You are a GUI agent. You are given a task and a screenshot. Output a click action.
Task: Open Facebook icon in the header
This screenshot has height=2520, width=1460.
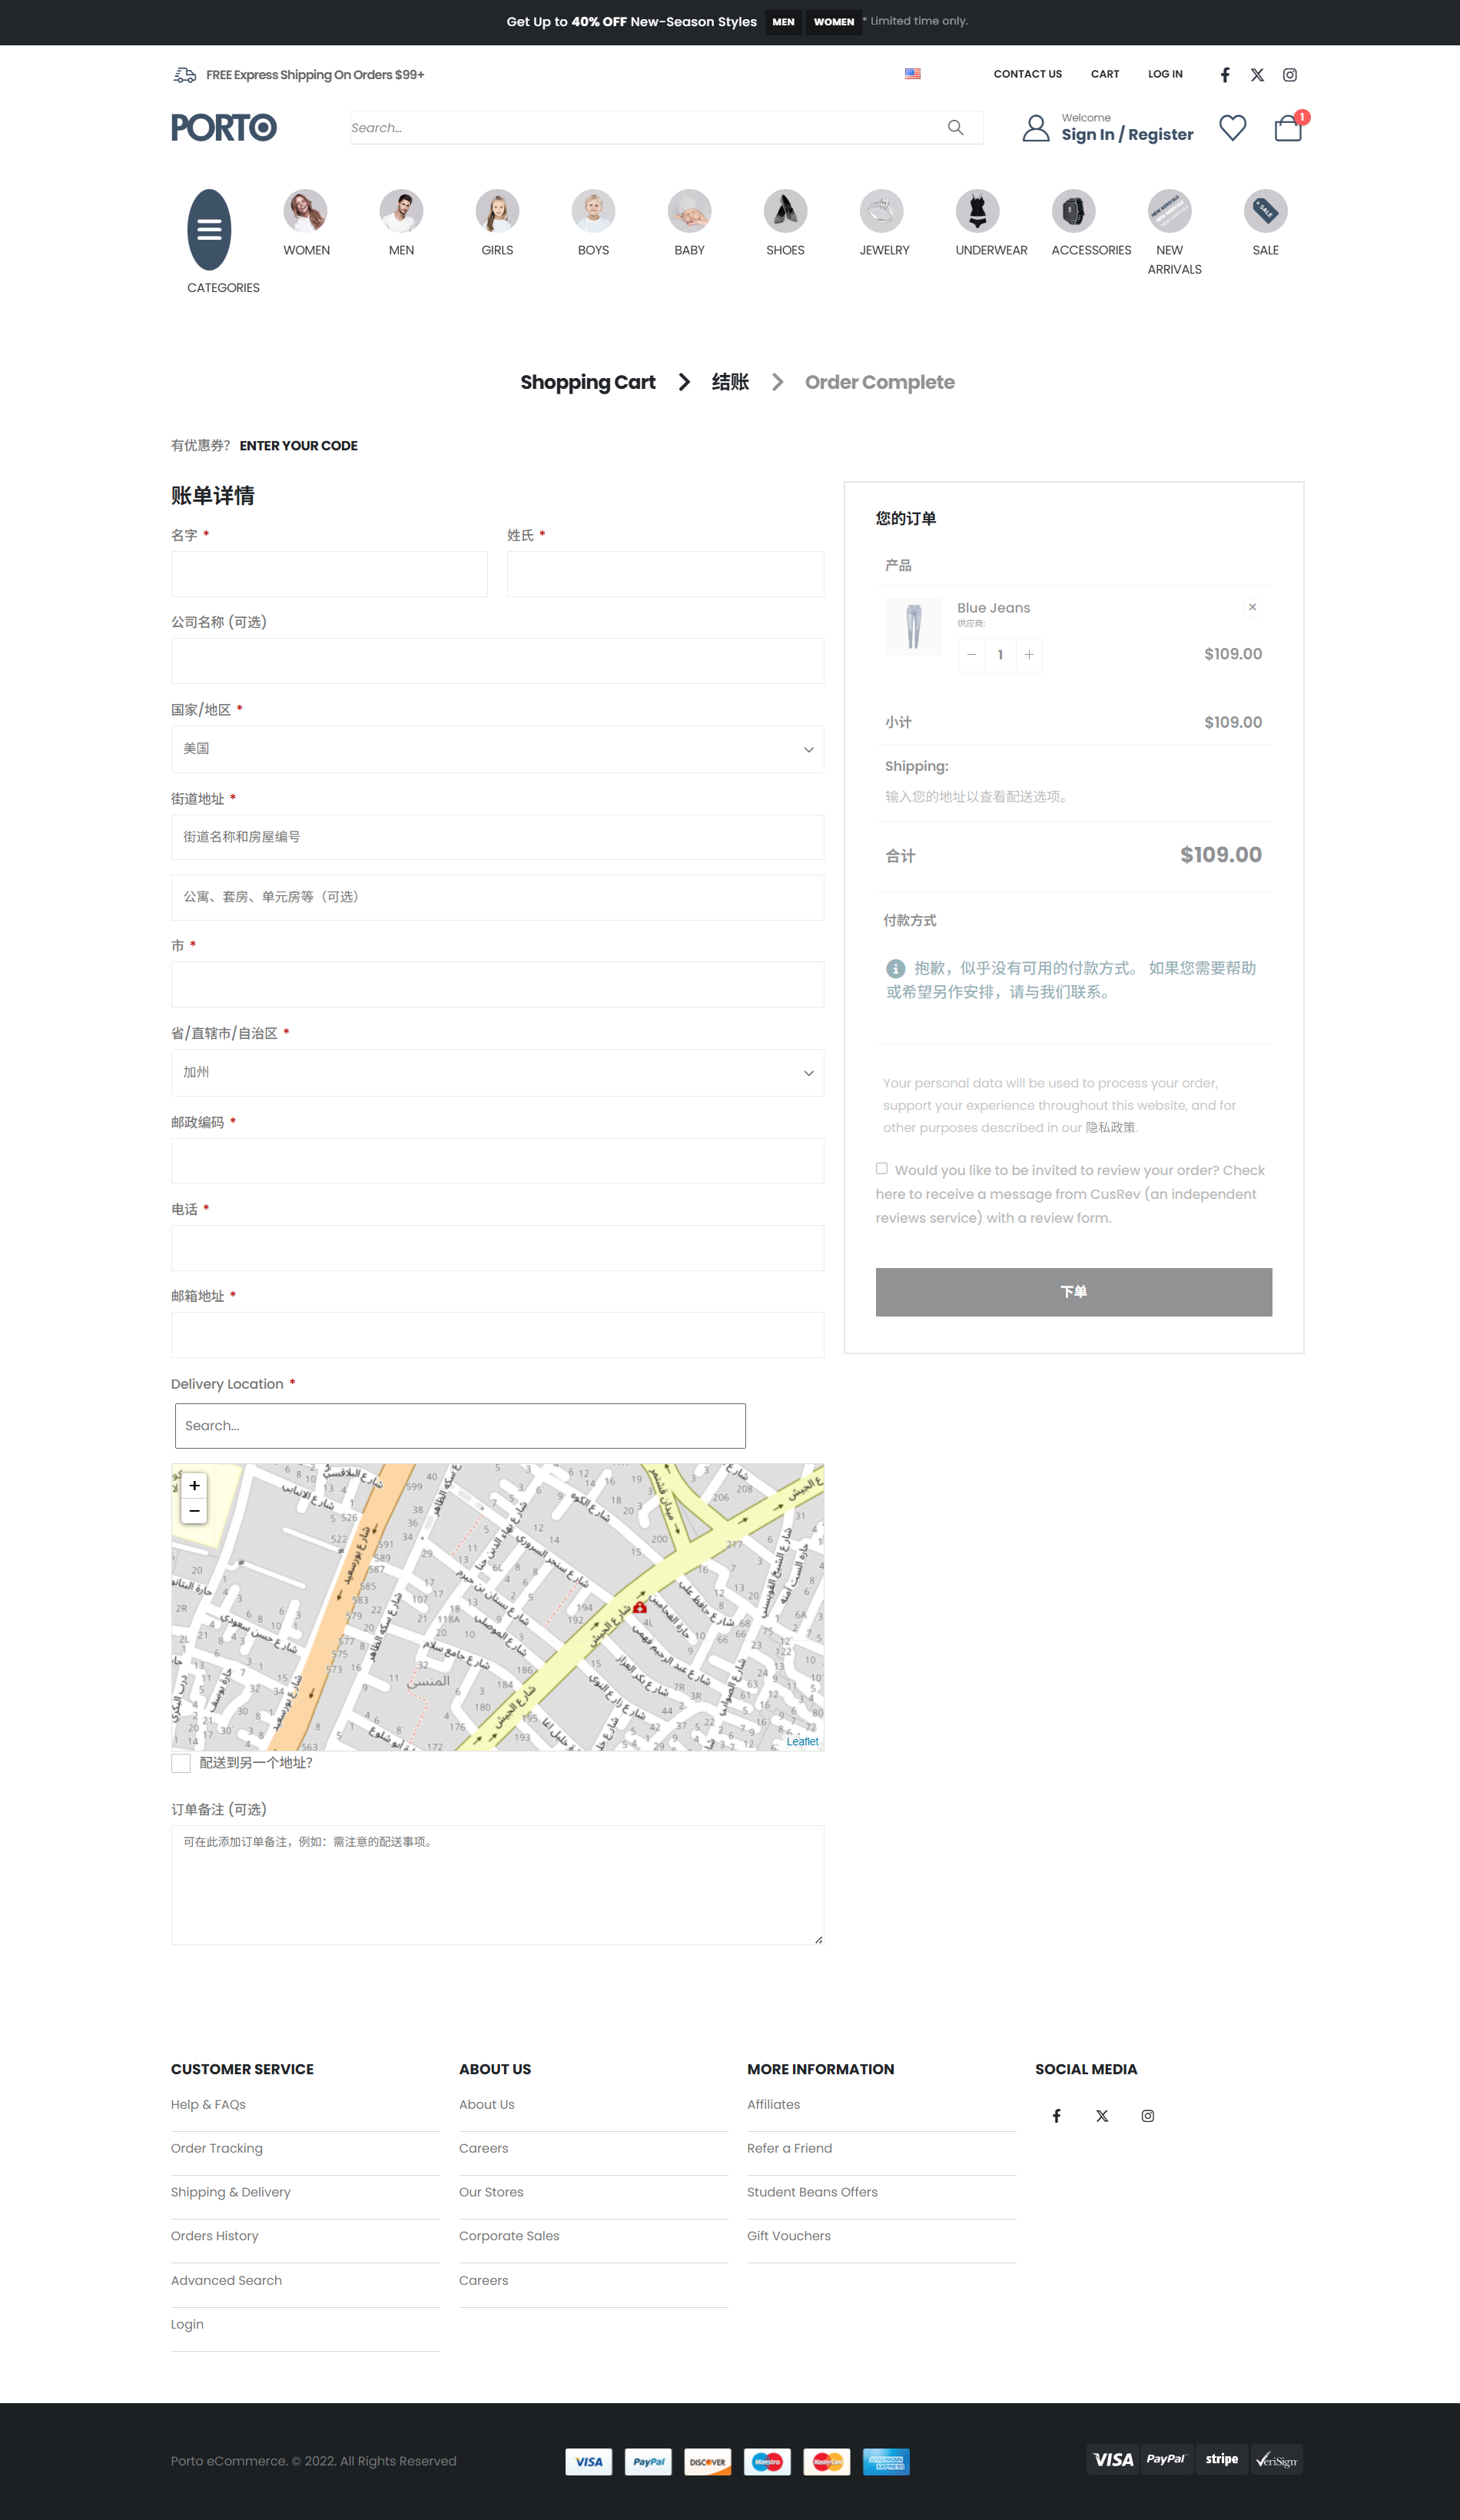(1224, 75)
